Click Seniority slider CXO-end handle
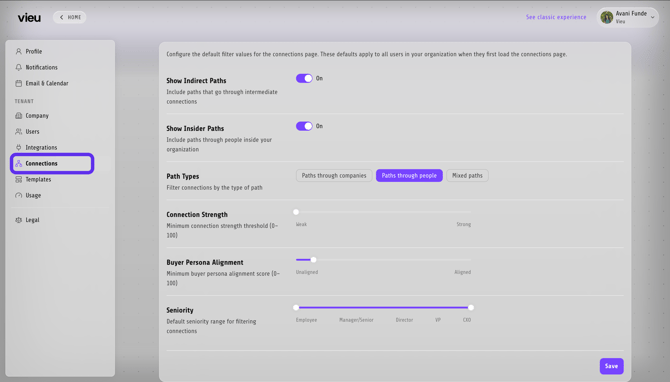This screenshot has width=670, height=382. (471, 308)
